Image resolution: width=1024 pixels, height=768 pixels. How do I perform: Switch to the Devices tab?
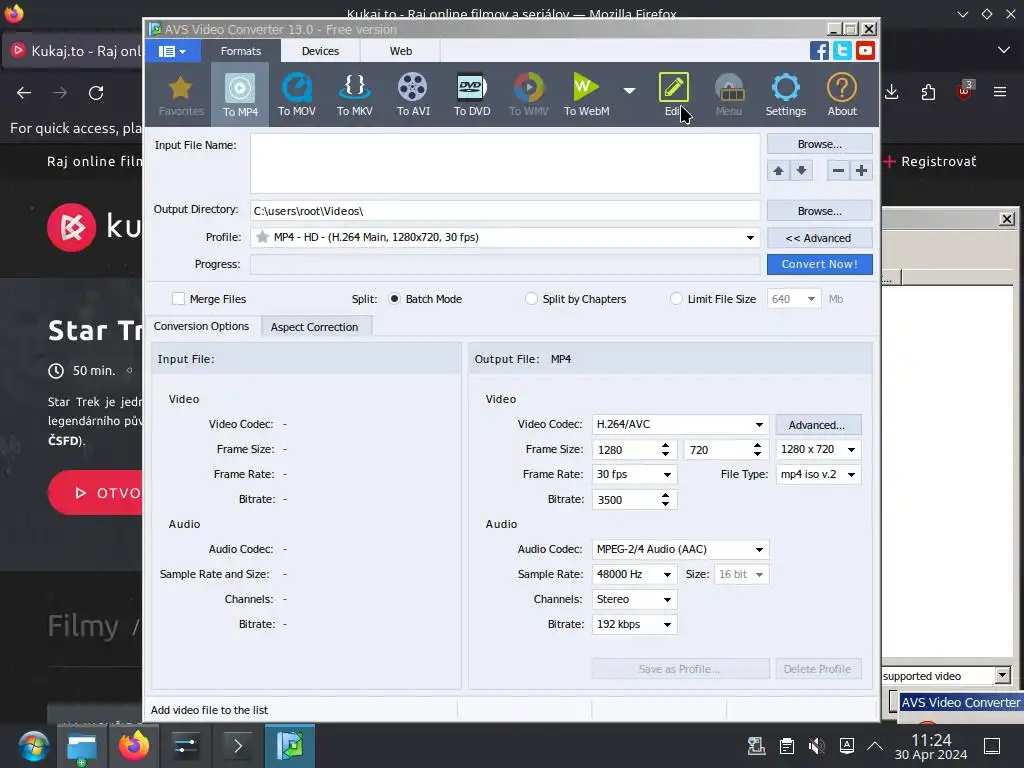tap(320, 51)
